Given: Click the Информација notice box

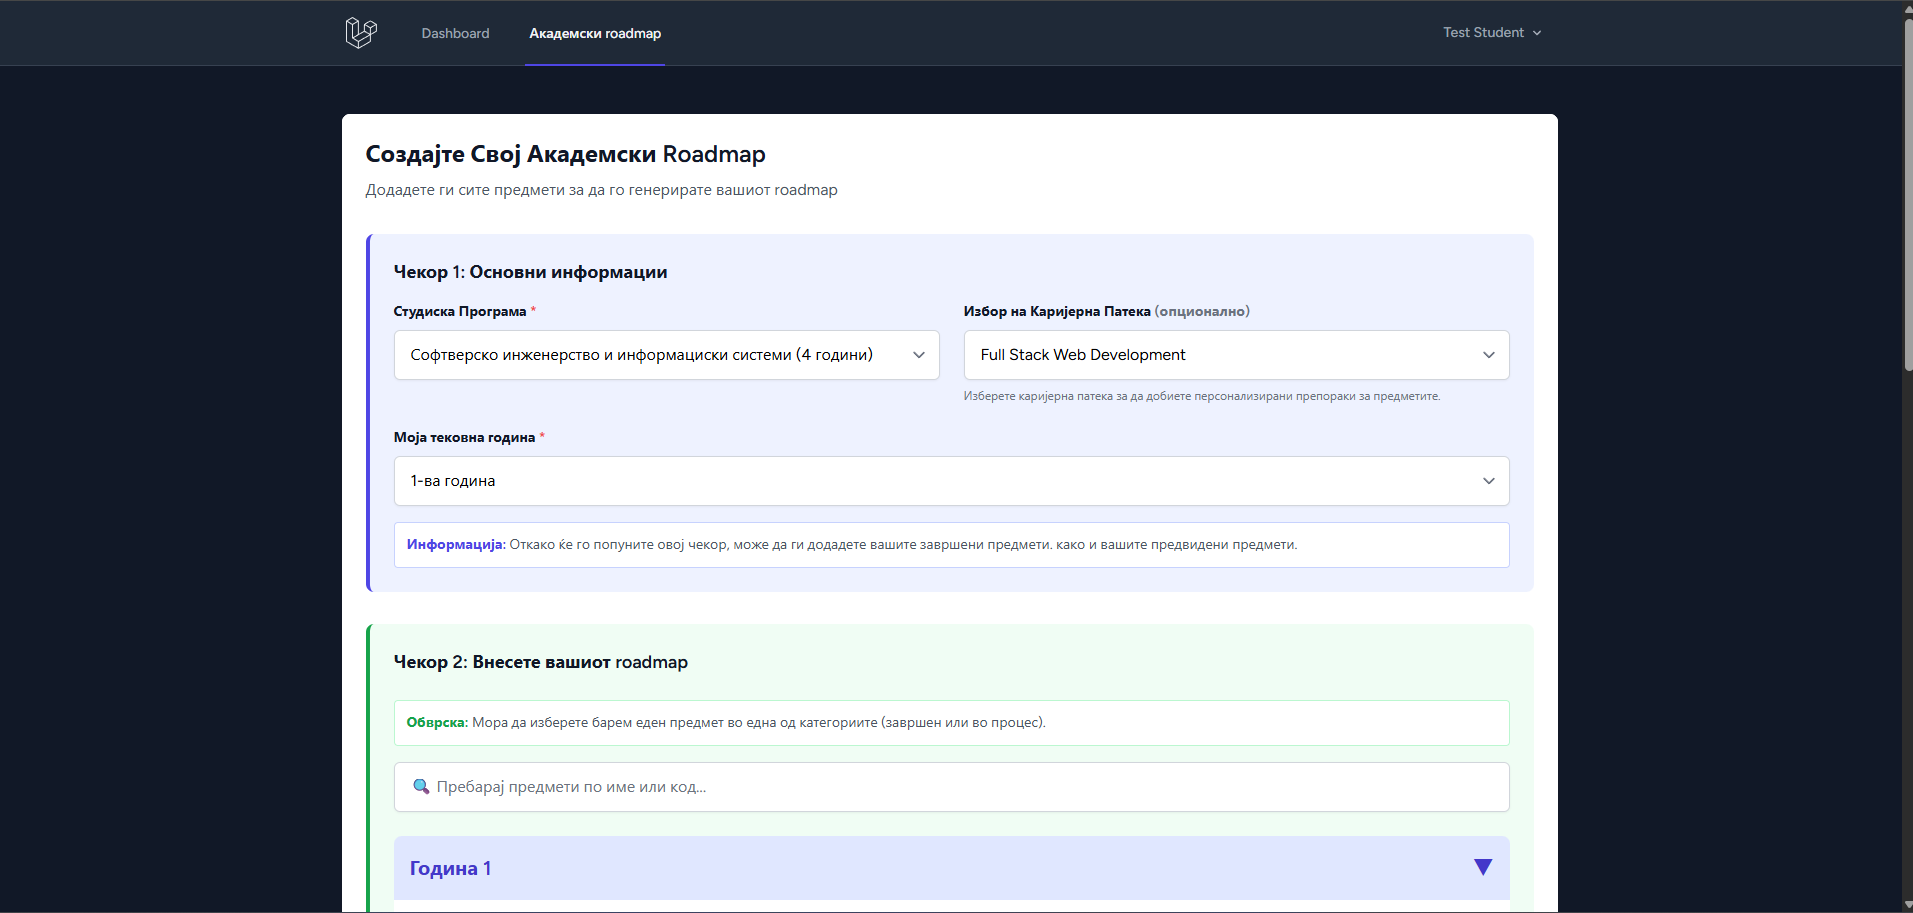Looking at the screenshot, I should [951, 545].
